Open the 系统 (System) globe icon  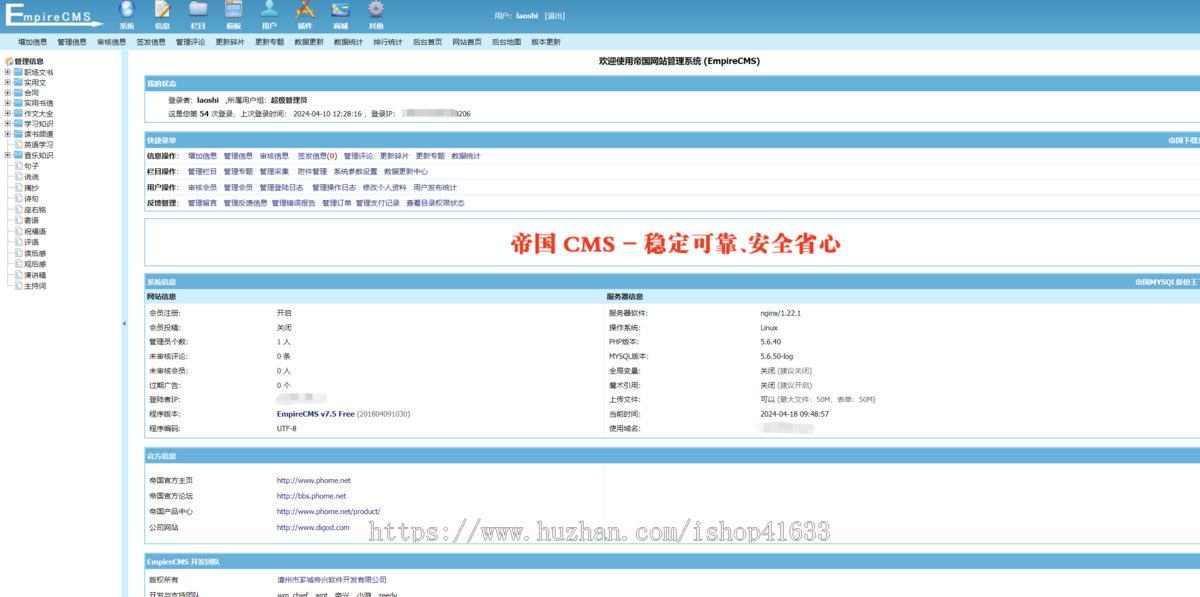click(x=126, y=10)
